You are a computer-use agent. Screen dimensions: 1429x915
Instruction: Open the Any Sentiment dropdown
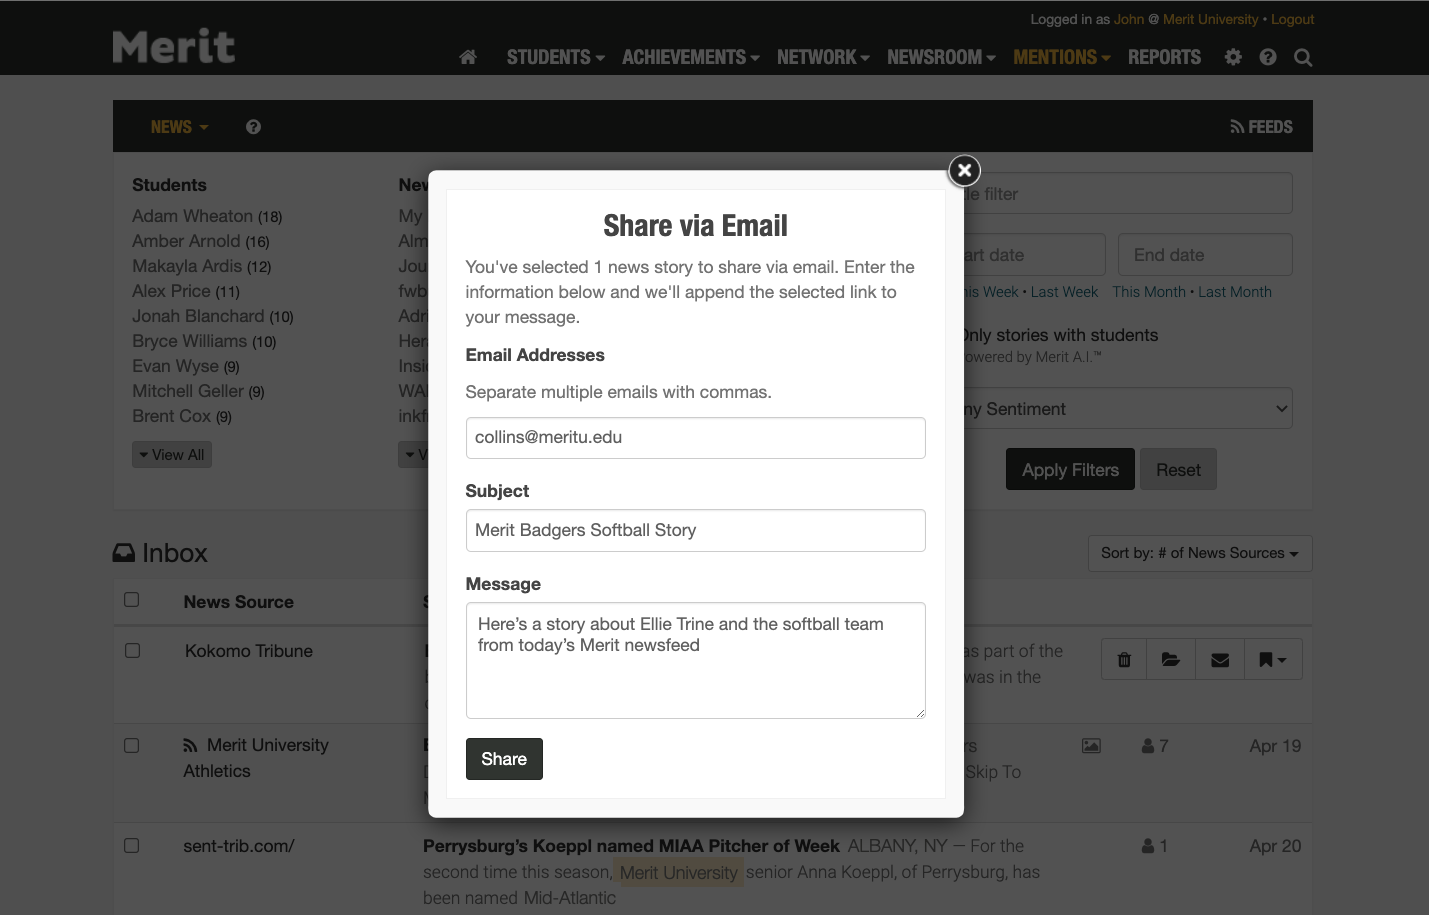(1125, 409)
